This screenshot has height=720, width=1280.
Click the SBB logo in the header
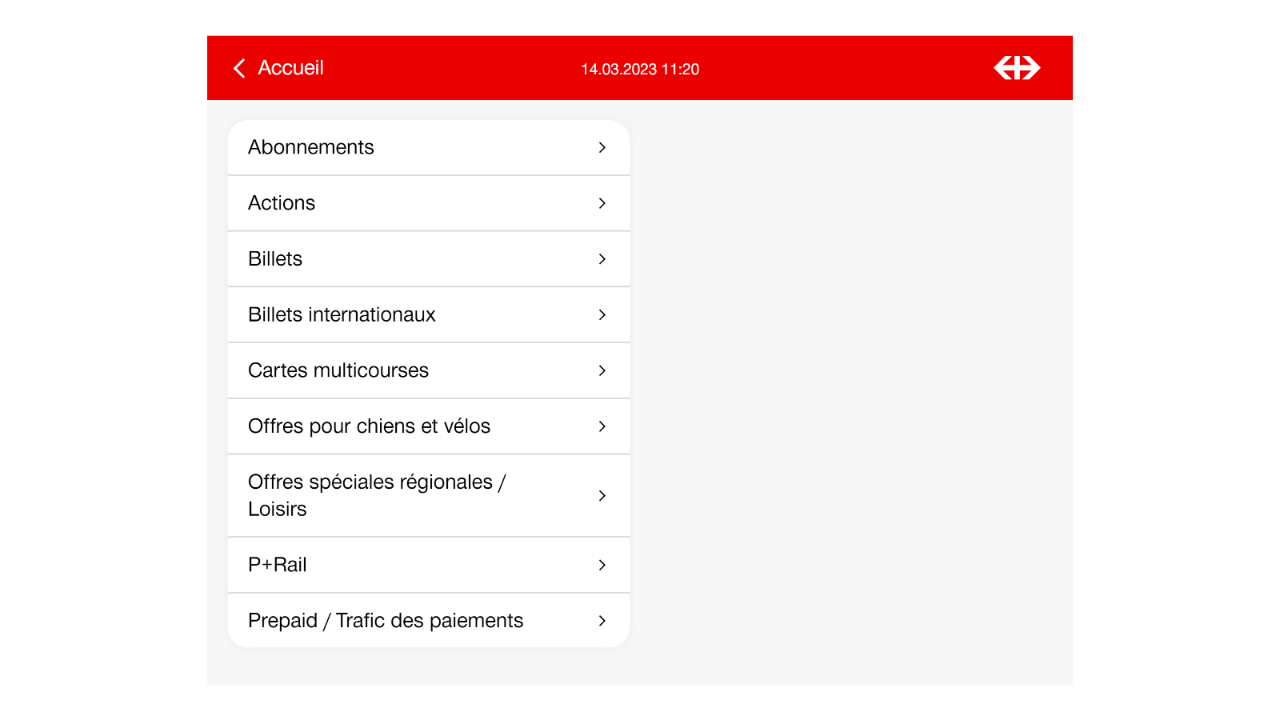coord(1016,68)
